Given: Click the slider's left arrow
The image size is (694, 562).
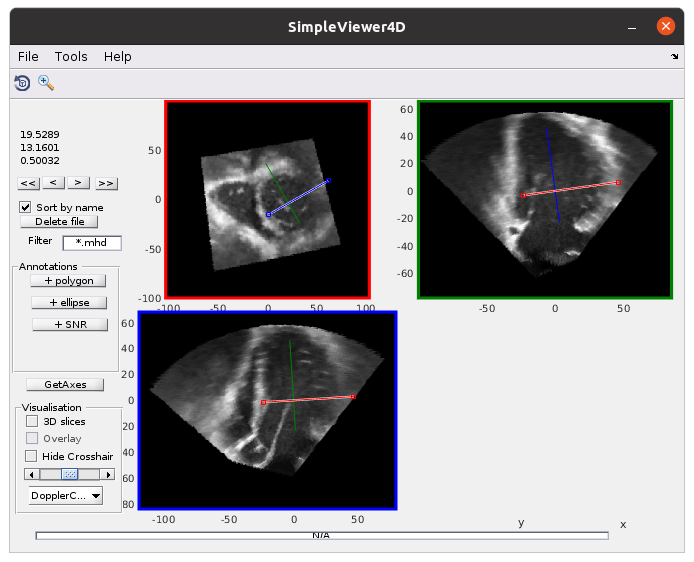Looking at the screenshot, I should tap(32, 474).
